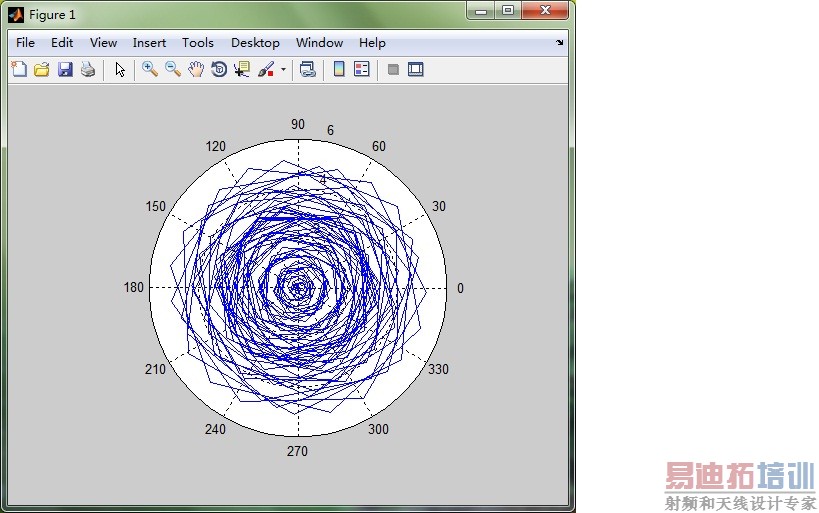Viewport: 819px width, 513px height.
Task: Select the Brush data tool icon
Action: tap(266, 69)
